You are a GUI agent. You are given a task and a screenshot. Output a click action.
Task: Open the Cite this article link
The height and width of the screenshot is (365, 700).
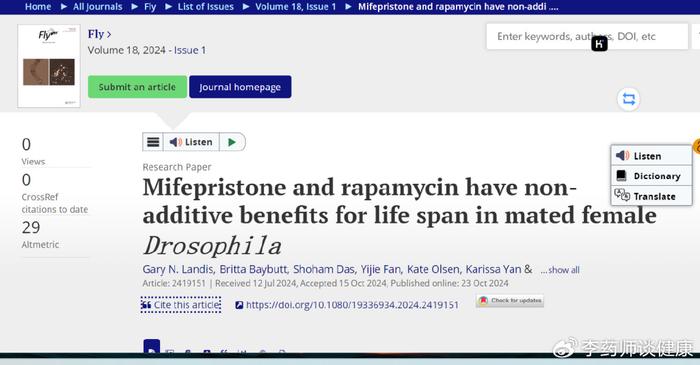(181, 305)
